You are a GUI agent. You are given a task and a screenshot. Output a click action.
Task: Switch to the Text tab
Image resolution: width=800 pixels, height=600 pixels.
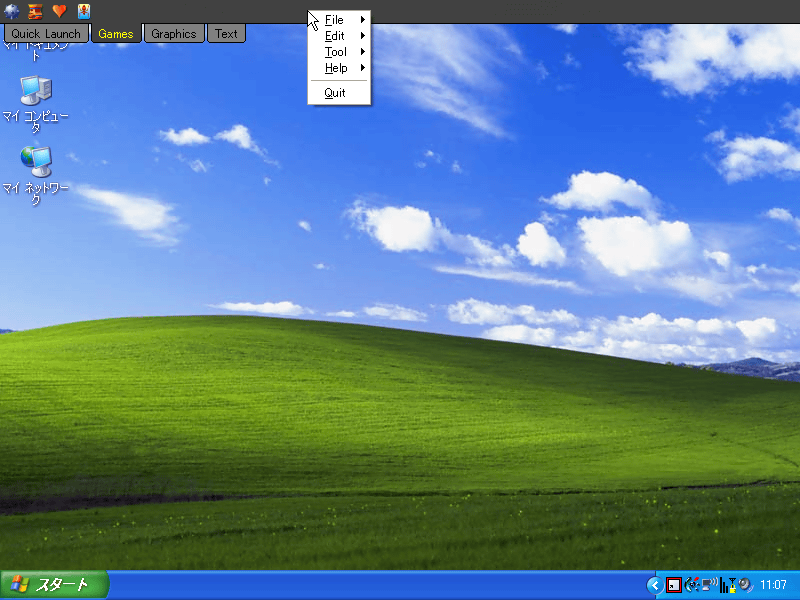(x=226, y=34)
